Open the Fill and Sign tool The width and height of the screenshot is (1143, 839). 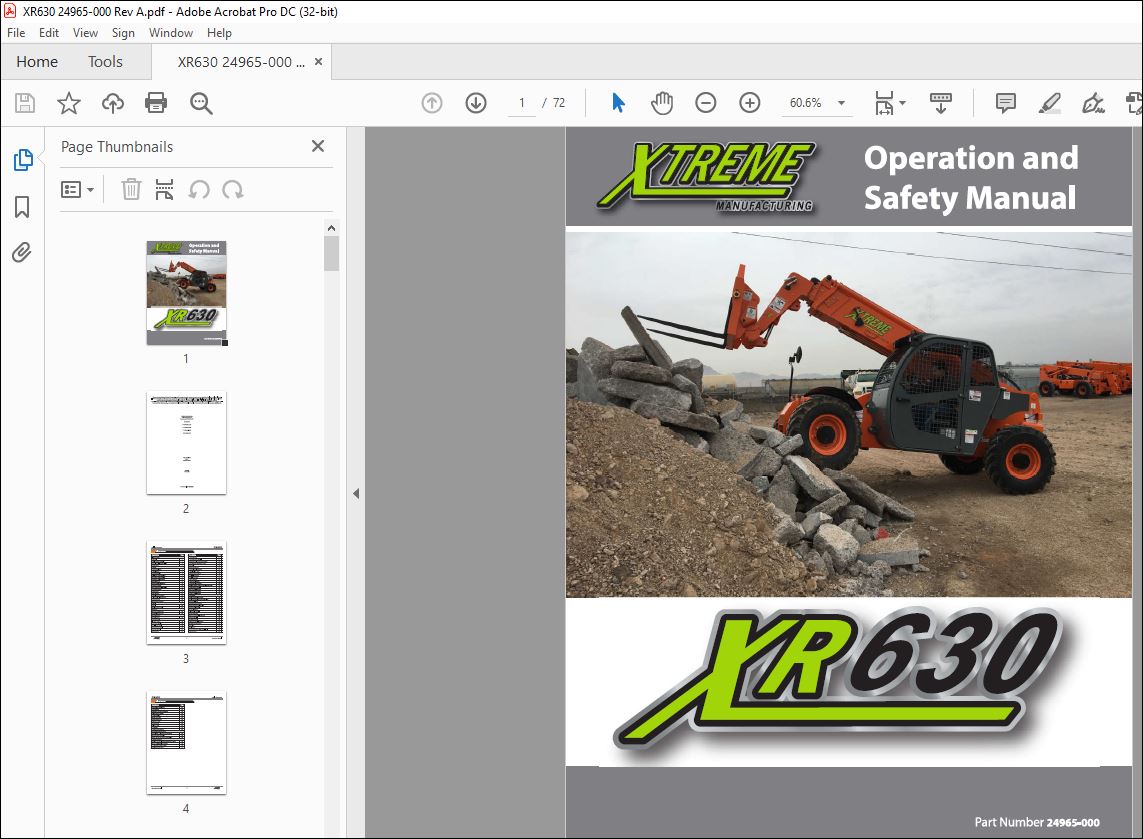1093,103
